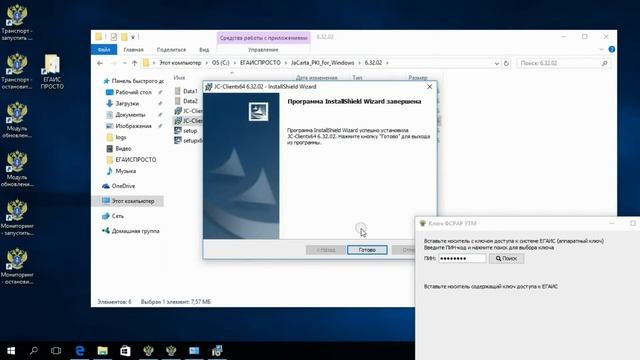
Task: Refresh the Explorer folder view
Action: coord(506,63)
